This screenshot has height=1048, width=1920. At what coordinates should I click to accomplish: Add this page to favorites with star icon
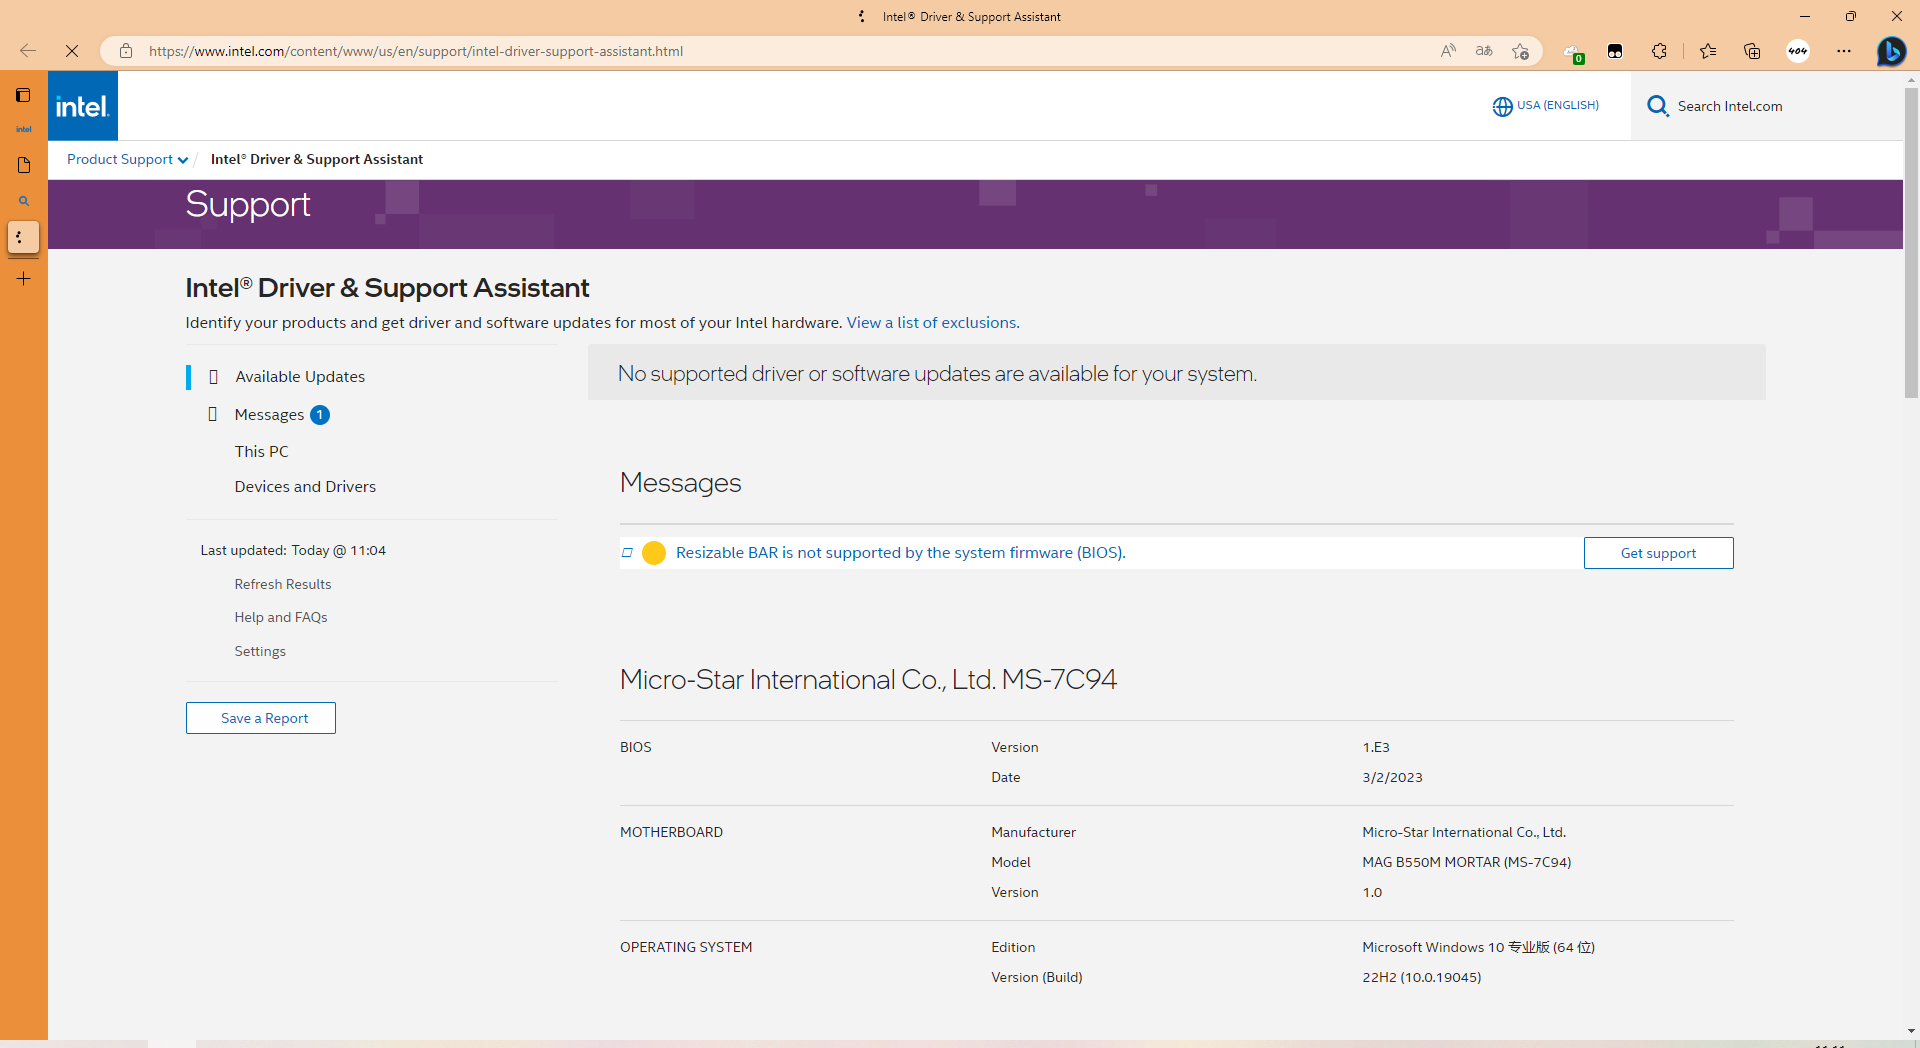(x=1520, y=51)
